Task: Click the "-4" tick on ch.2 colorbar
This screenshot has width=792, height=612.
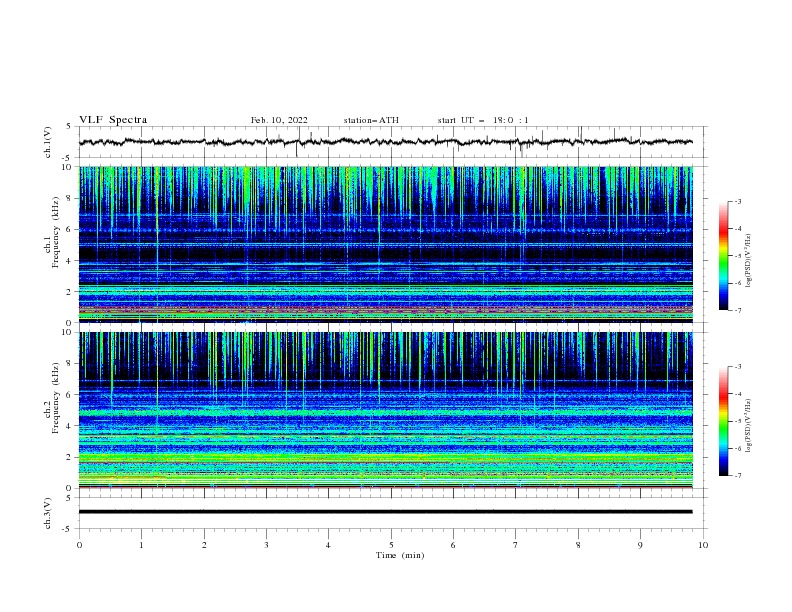Action: 737,394
